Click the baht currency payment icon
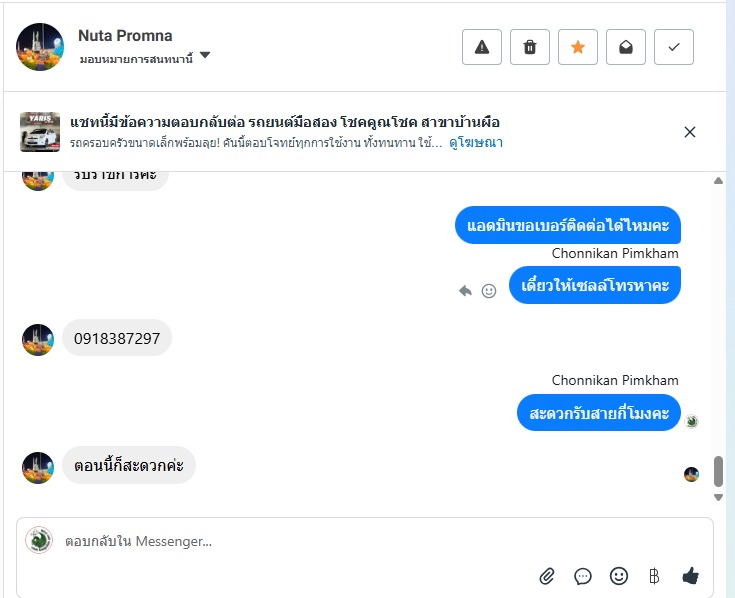735x598 pixels. click(654, 576)
